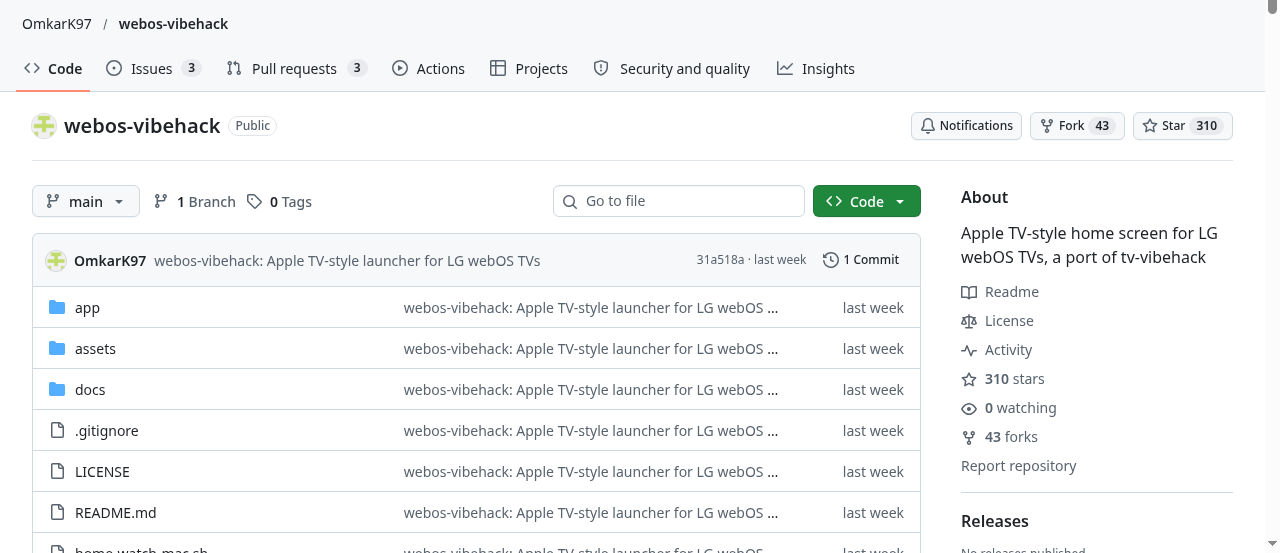Open latest commit message in header row
The width and height of the screenshot is (1280, 553).
[x=347, y=261]
